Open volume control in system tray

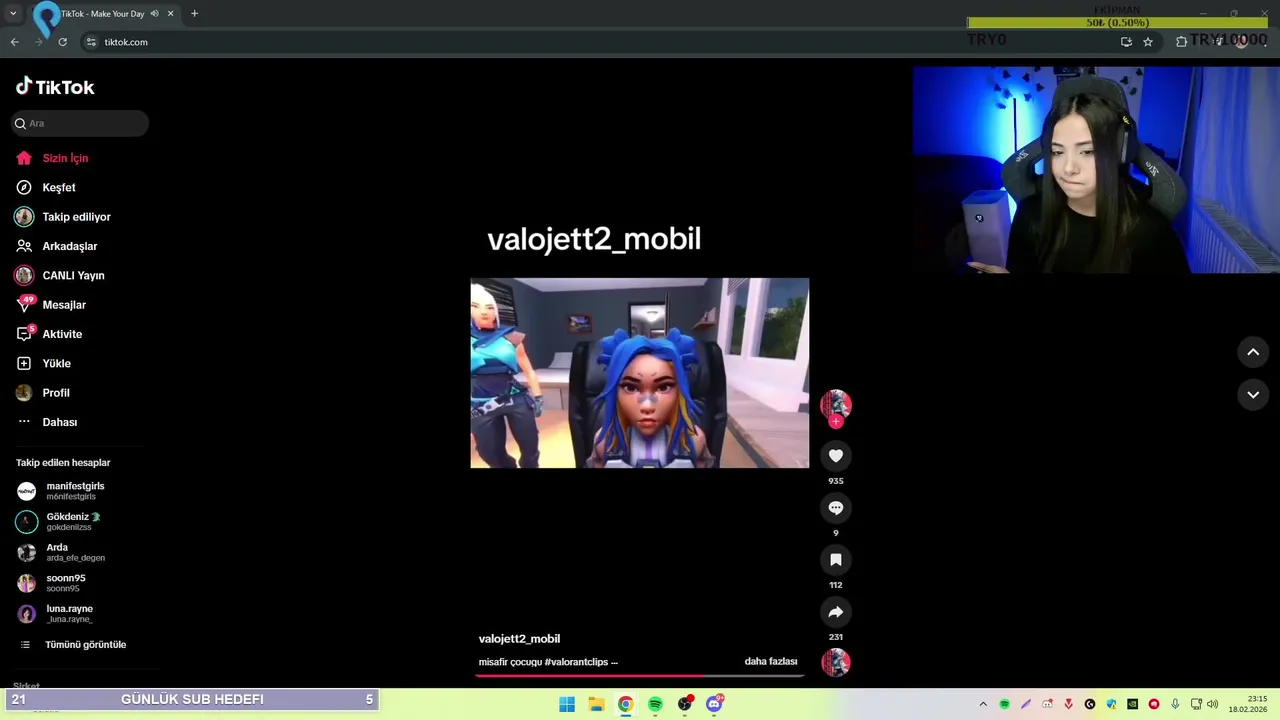point(1212,704)
